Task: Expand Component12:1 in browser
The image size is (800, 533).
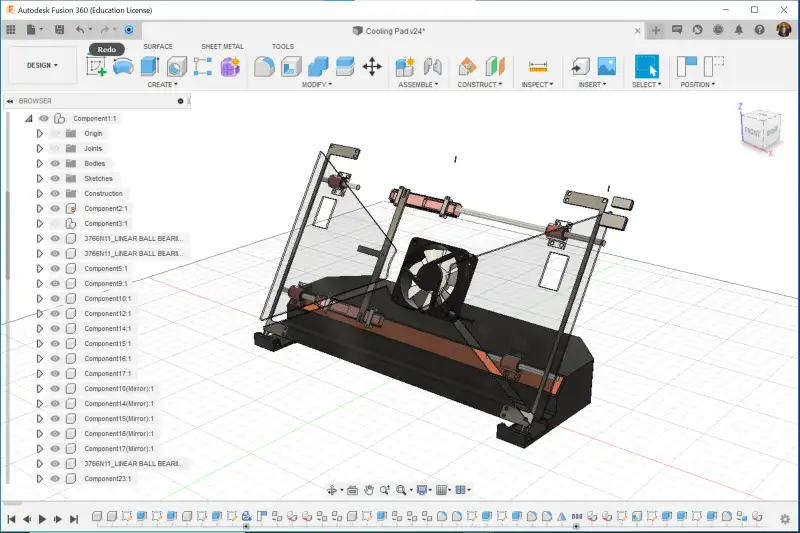Action: click(39, 314)
